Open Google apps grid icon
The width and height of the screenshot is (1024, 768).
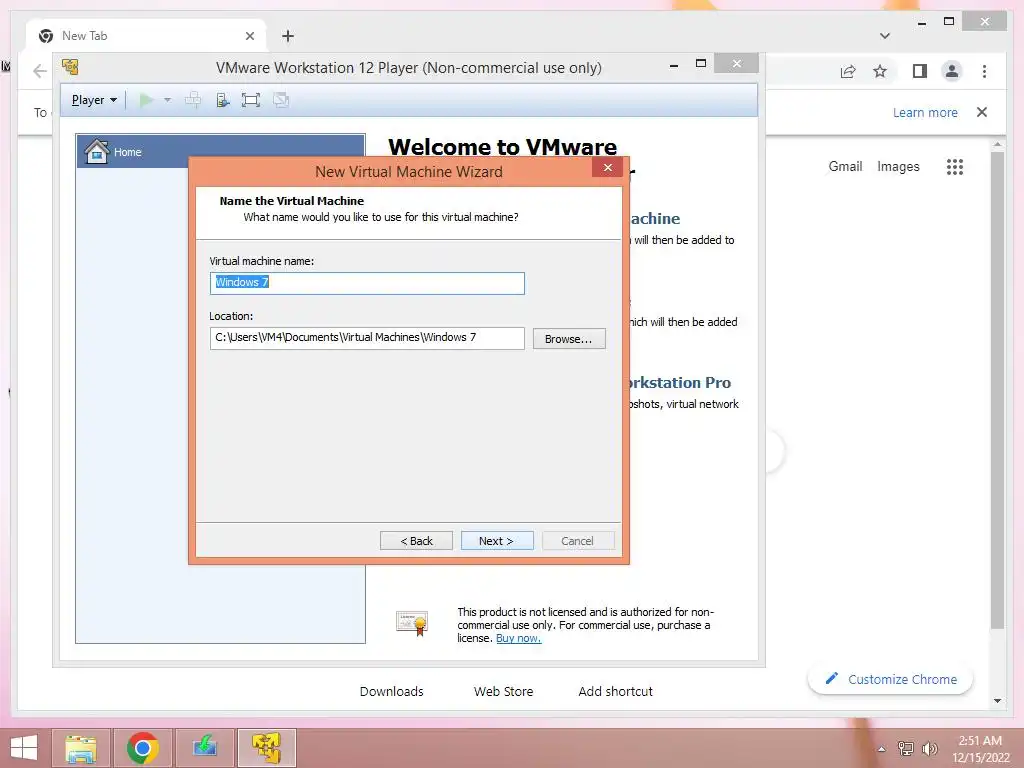[955, 167]
